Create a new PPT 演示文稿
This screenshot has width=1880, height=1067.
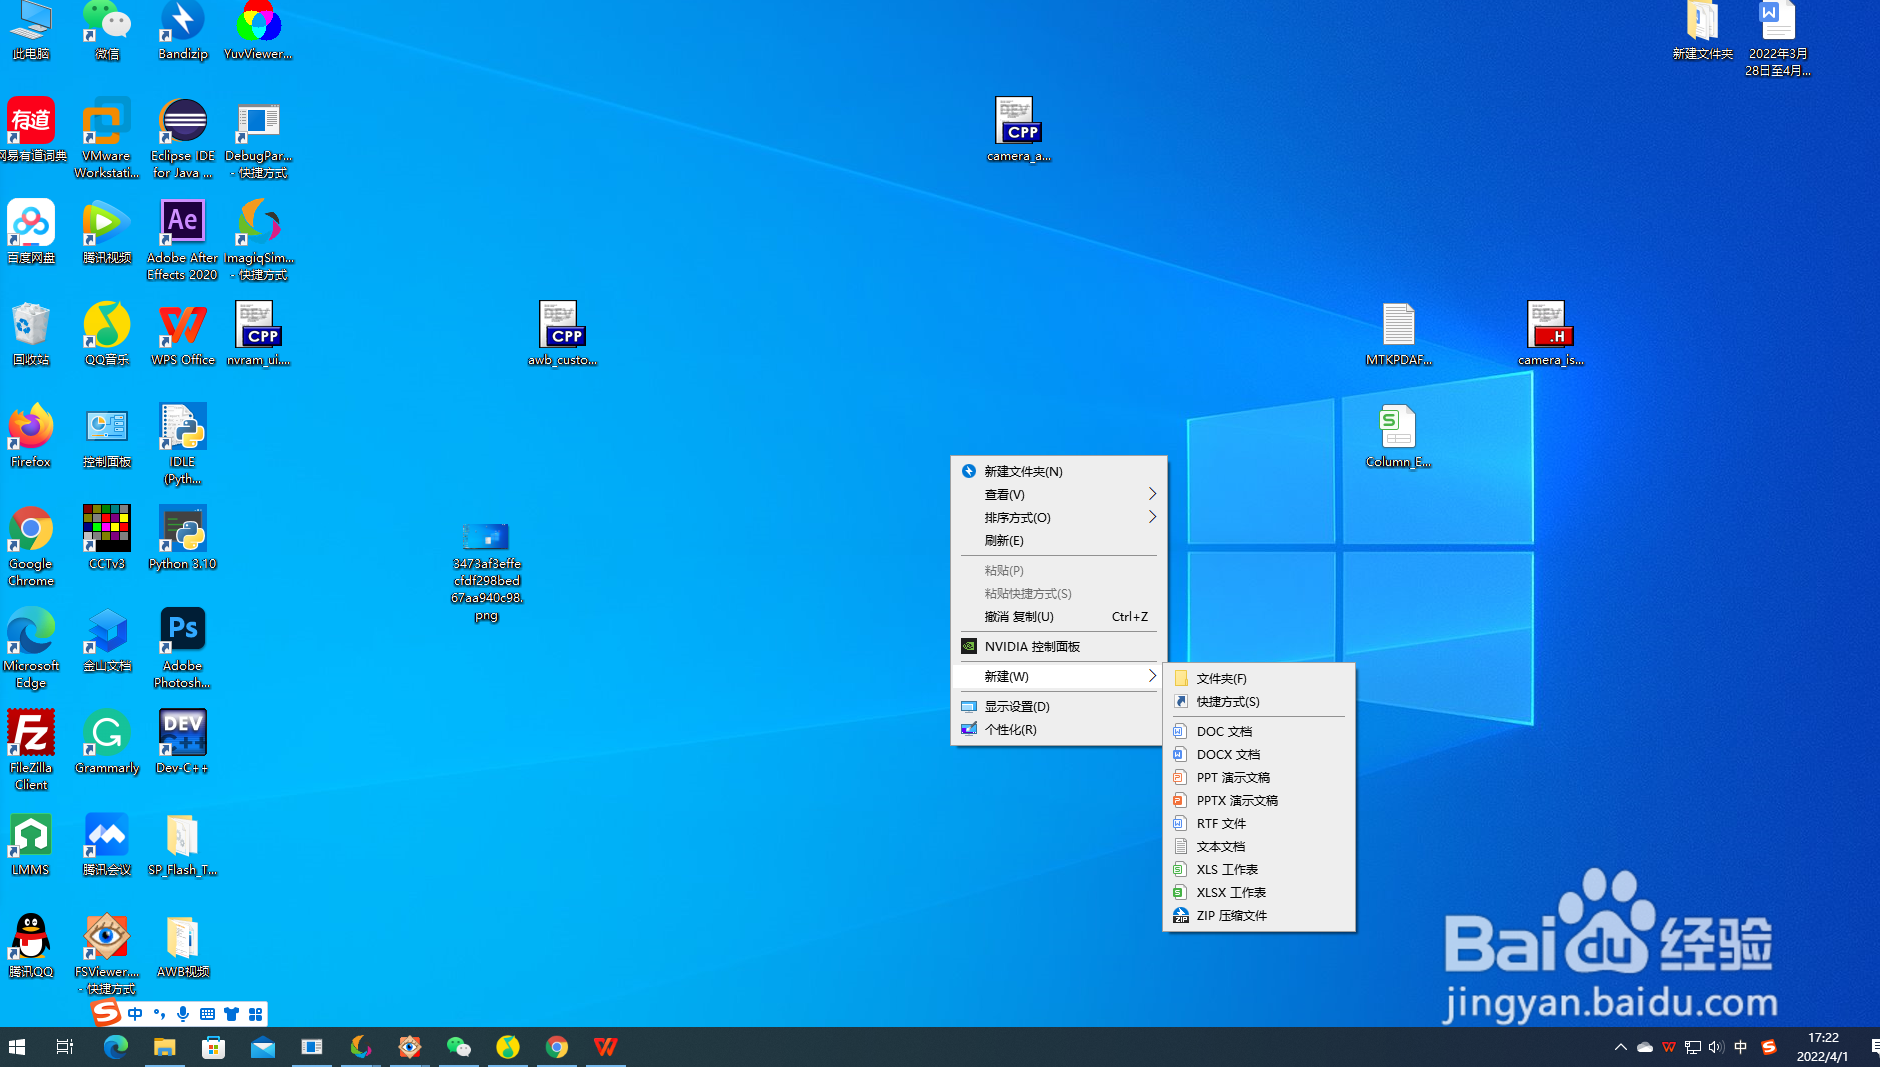click(1259, 777)
